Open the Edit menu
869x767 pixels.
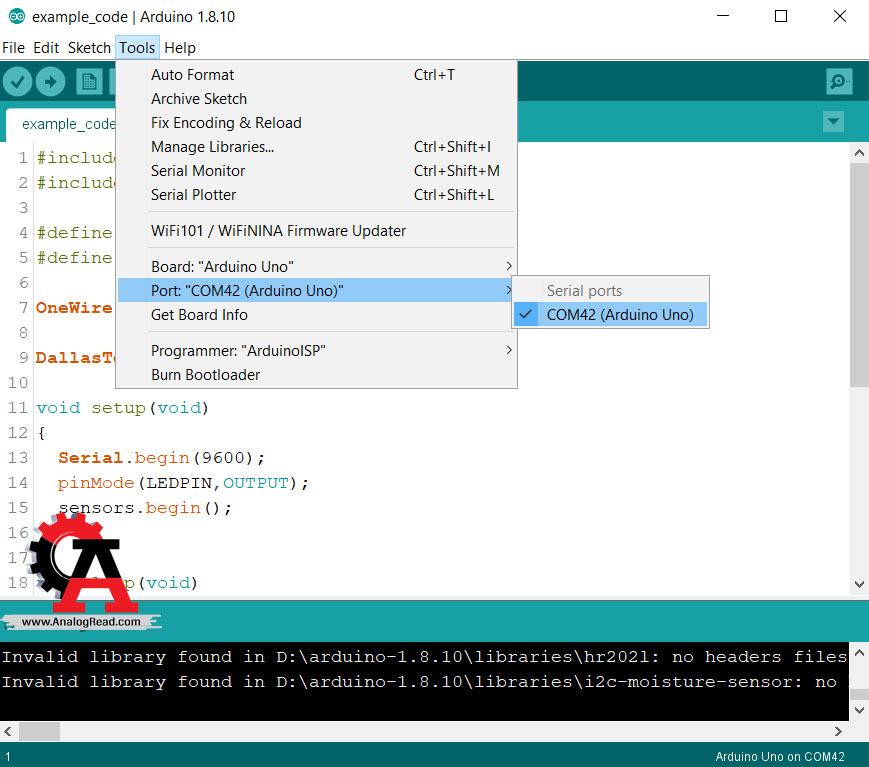(46, 48)
